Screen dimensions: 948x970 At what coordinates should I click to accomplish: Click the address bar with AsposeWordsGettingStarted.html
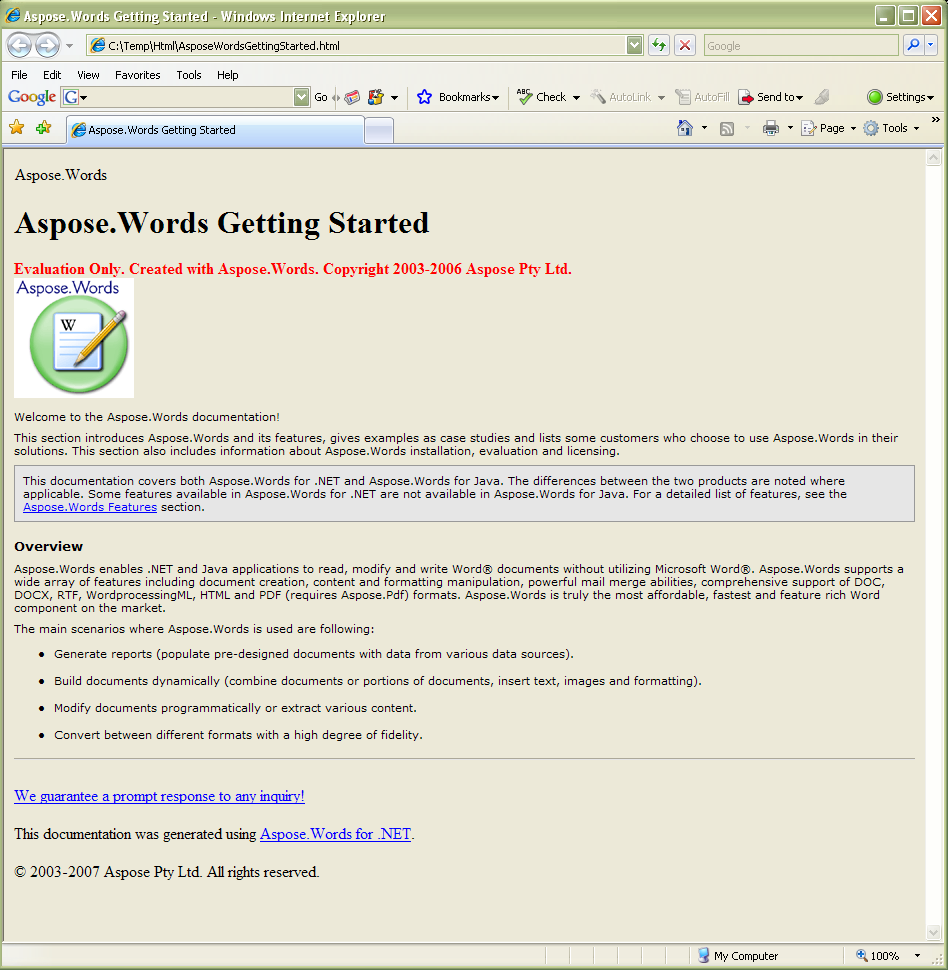[356, 45]
